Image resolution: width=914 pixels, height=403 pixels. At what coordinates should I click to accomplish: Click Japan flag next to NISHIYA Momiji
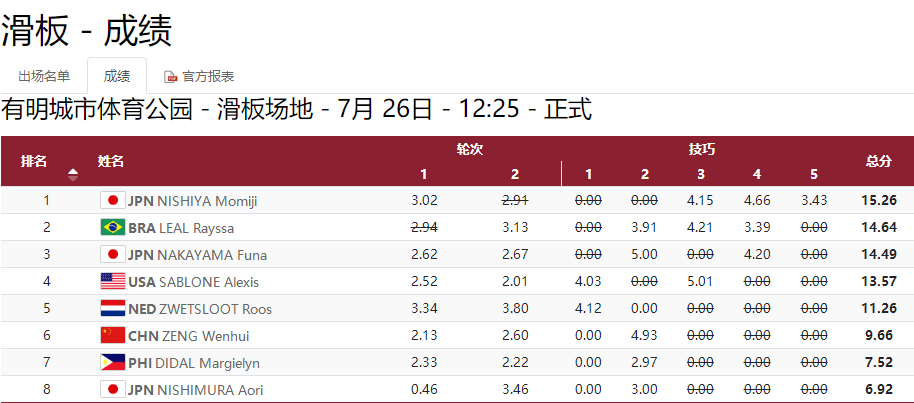coord(113,201)
